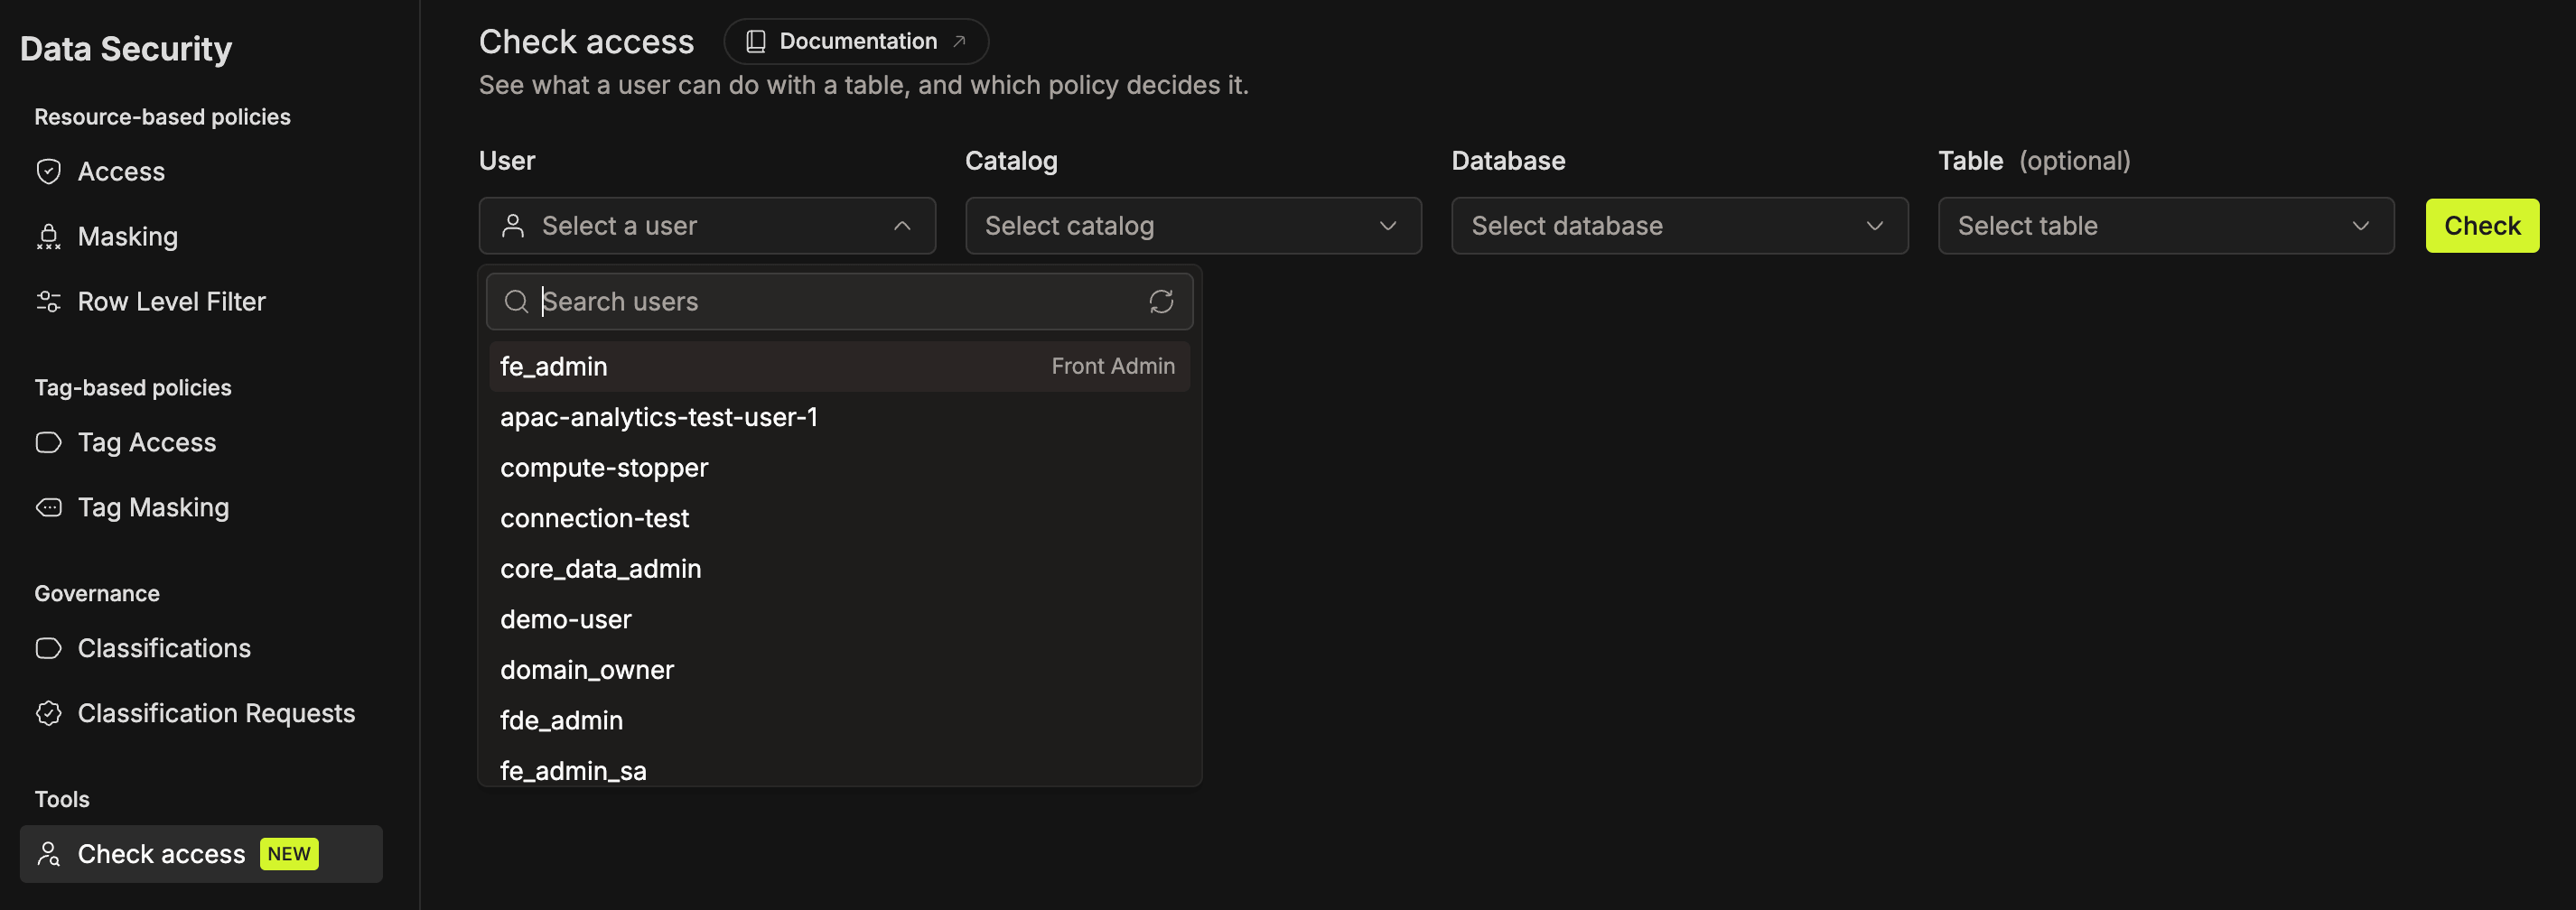
Task: Open the Classifications page
Action: click(201, 649)
